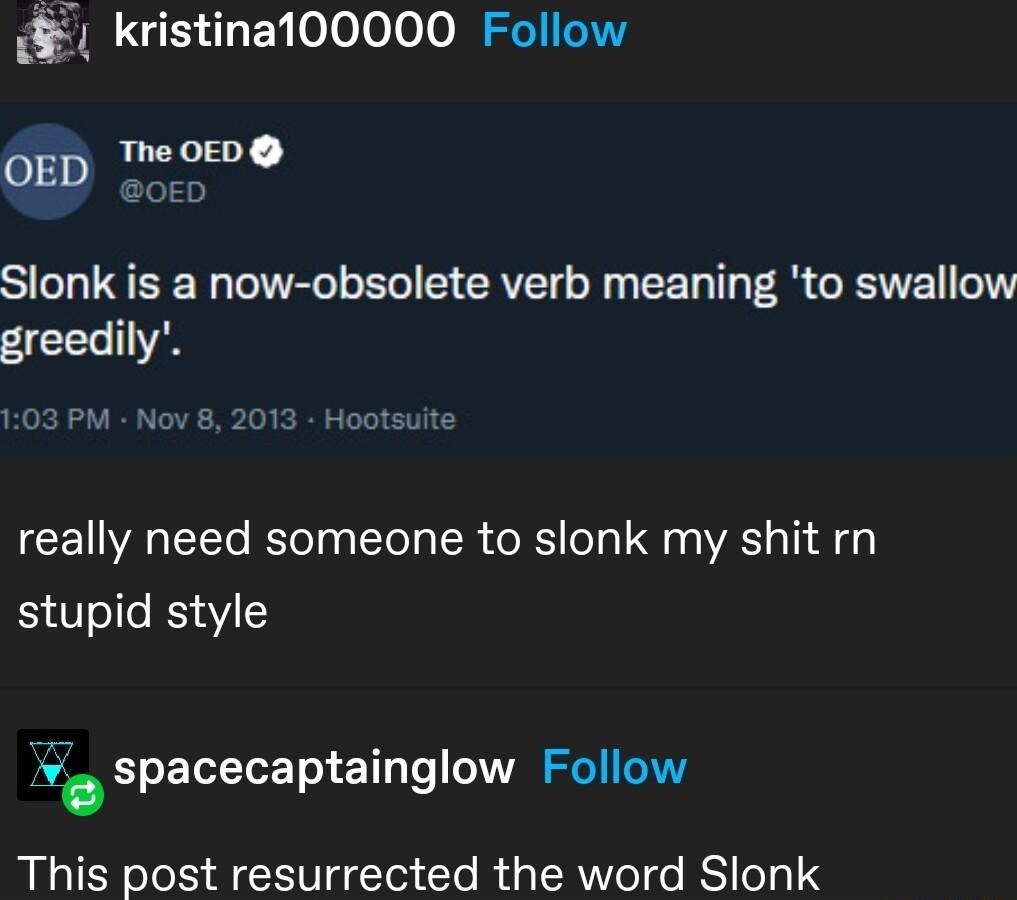Follow kristina100000 using the Follow link

[554, 29]
